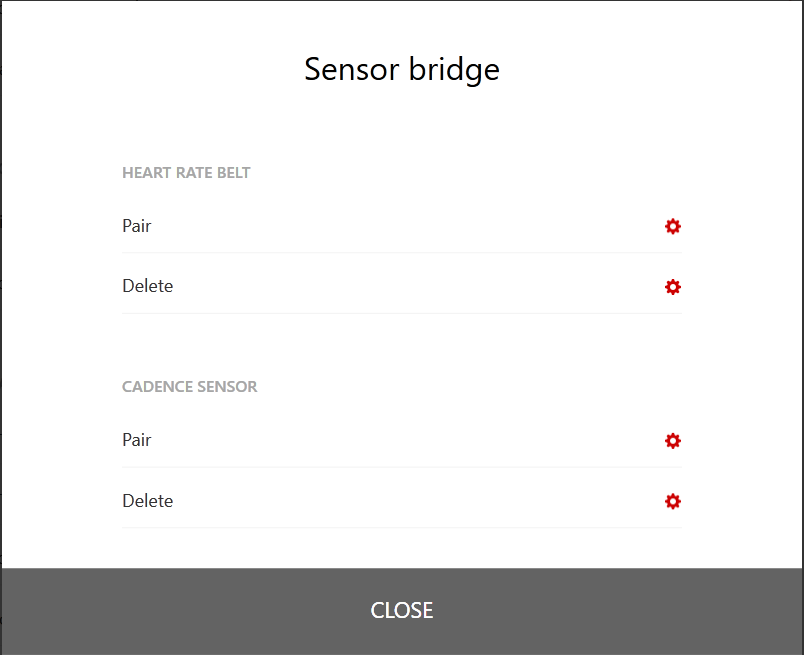Click the divider line below Heart Rate Belt Delete
The width and height of the screenshot is (804, 655).
[x=402, y=313]
